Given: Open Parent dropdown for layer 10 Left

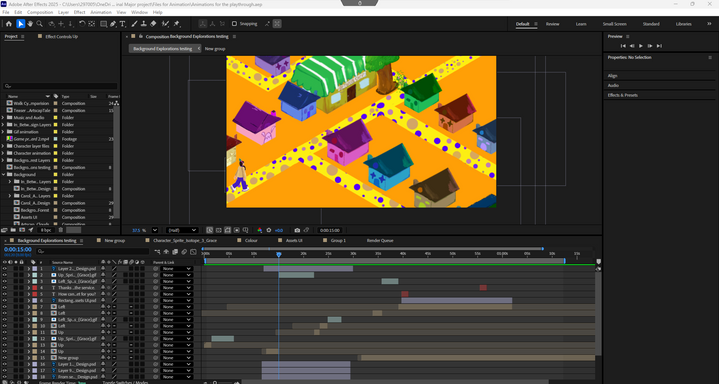Looking at the screenshot, I should pos(177,326).
